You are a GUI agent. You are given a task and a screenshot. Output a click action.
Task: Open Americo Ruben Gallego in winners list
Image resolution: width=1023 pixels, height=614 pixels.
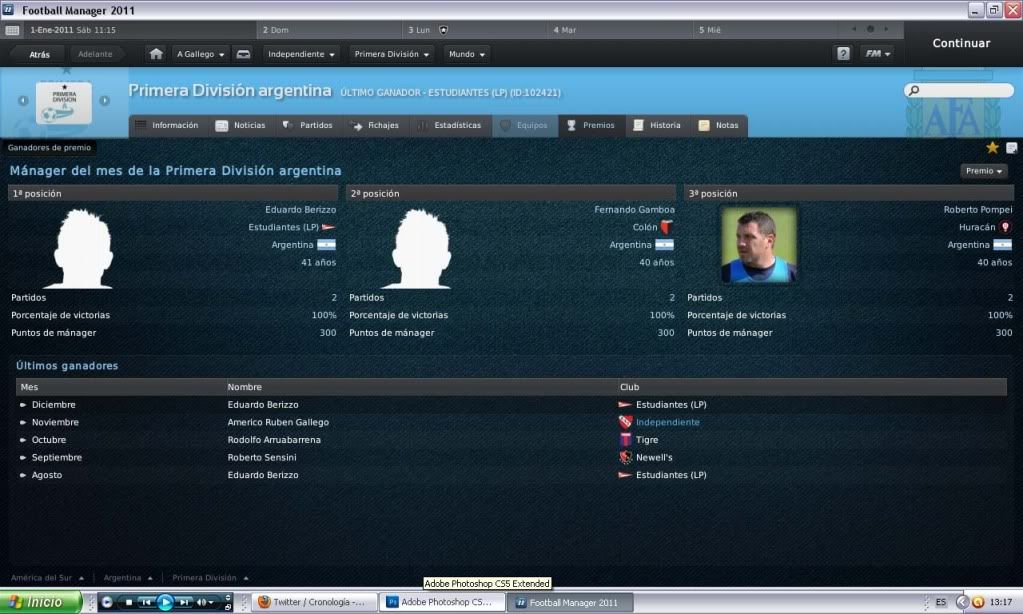tap(278, 422)
